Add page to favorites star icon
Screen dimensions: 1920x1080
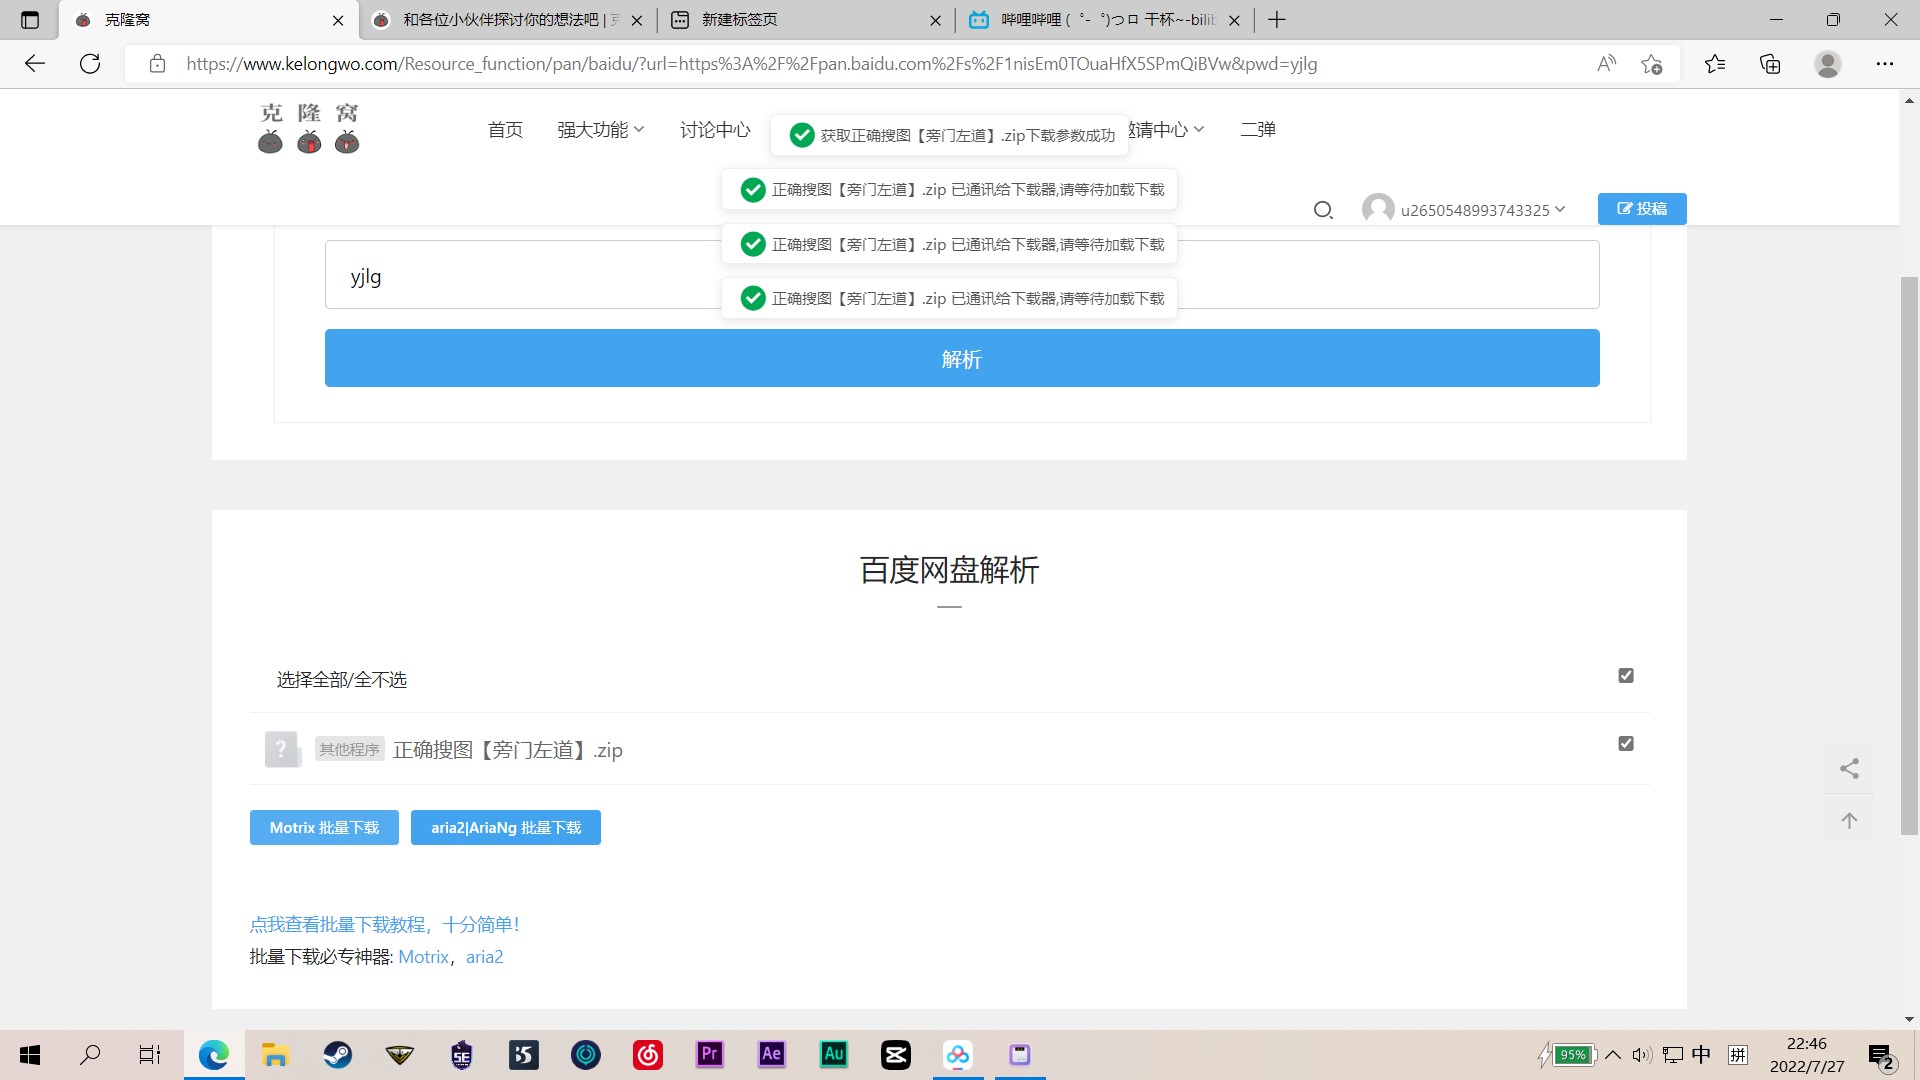tap(1651, 64)
